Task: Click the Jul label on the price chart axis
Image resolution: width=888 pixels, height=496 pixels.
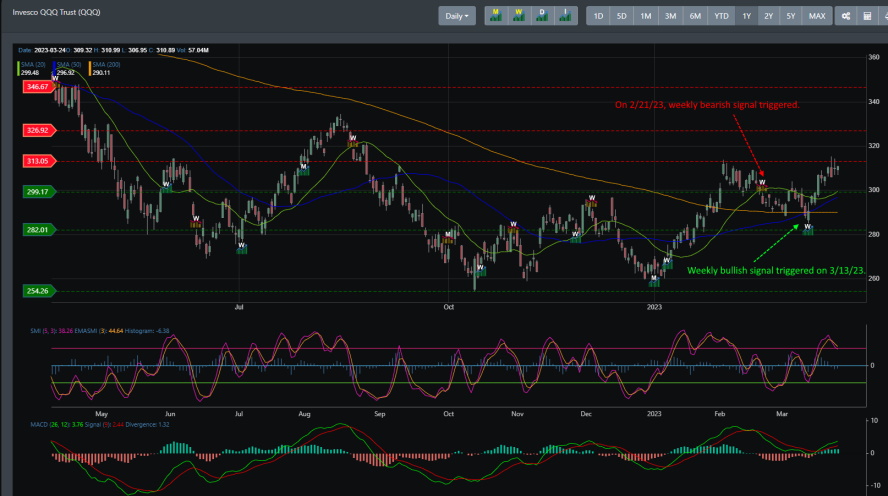Action: pos(239,307)
